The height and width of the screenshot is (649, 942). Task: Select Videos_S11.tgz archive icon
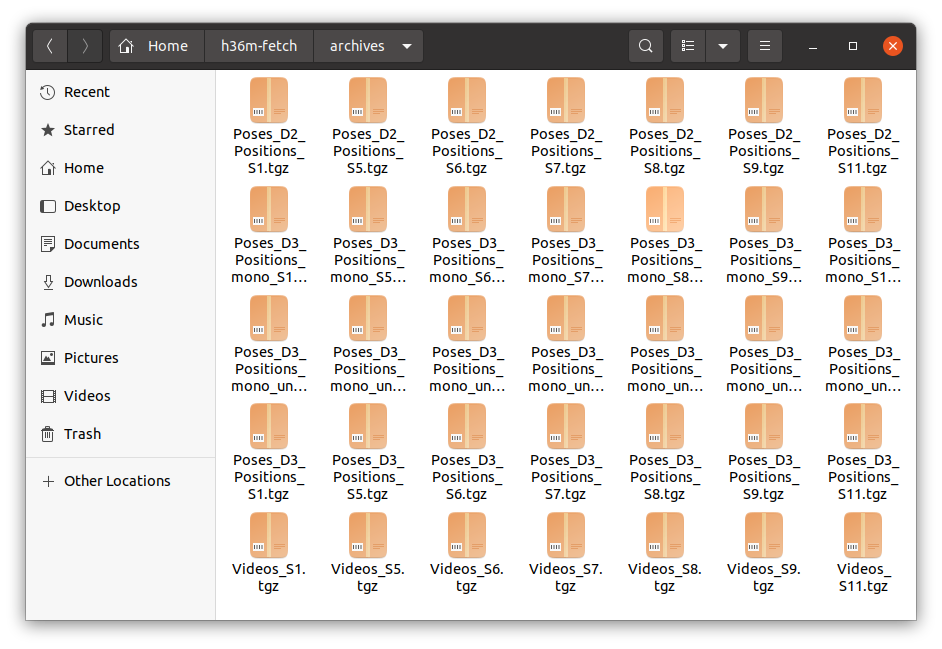pyautogui.click(x=863, y=535)
